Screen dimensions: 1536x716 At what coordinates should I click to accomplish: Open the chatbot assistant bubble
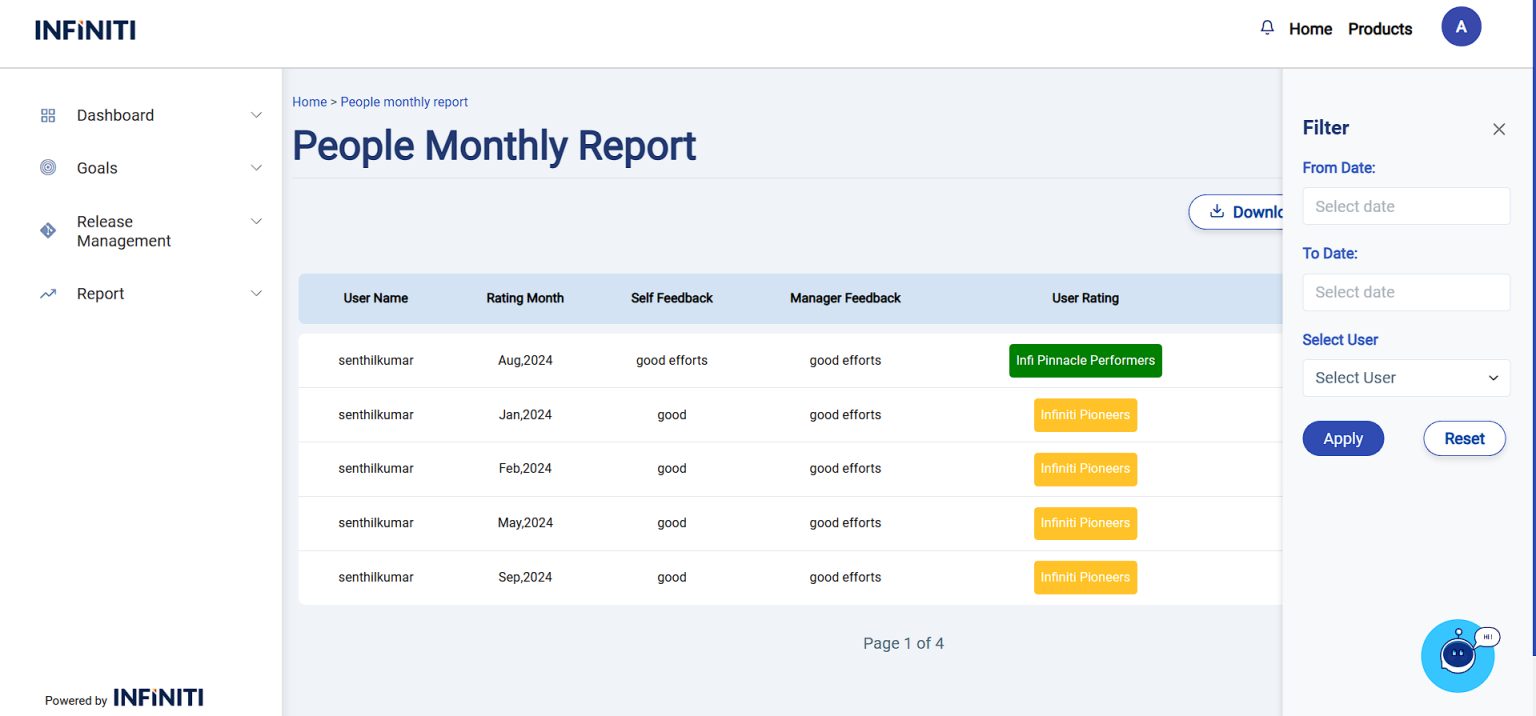coord(1458,655)
